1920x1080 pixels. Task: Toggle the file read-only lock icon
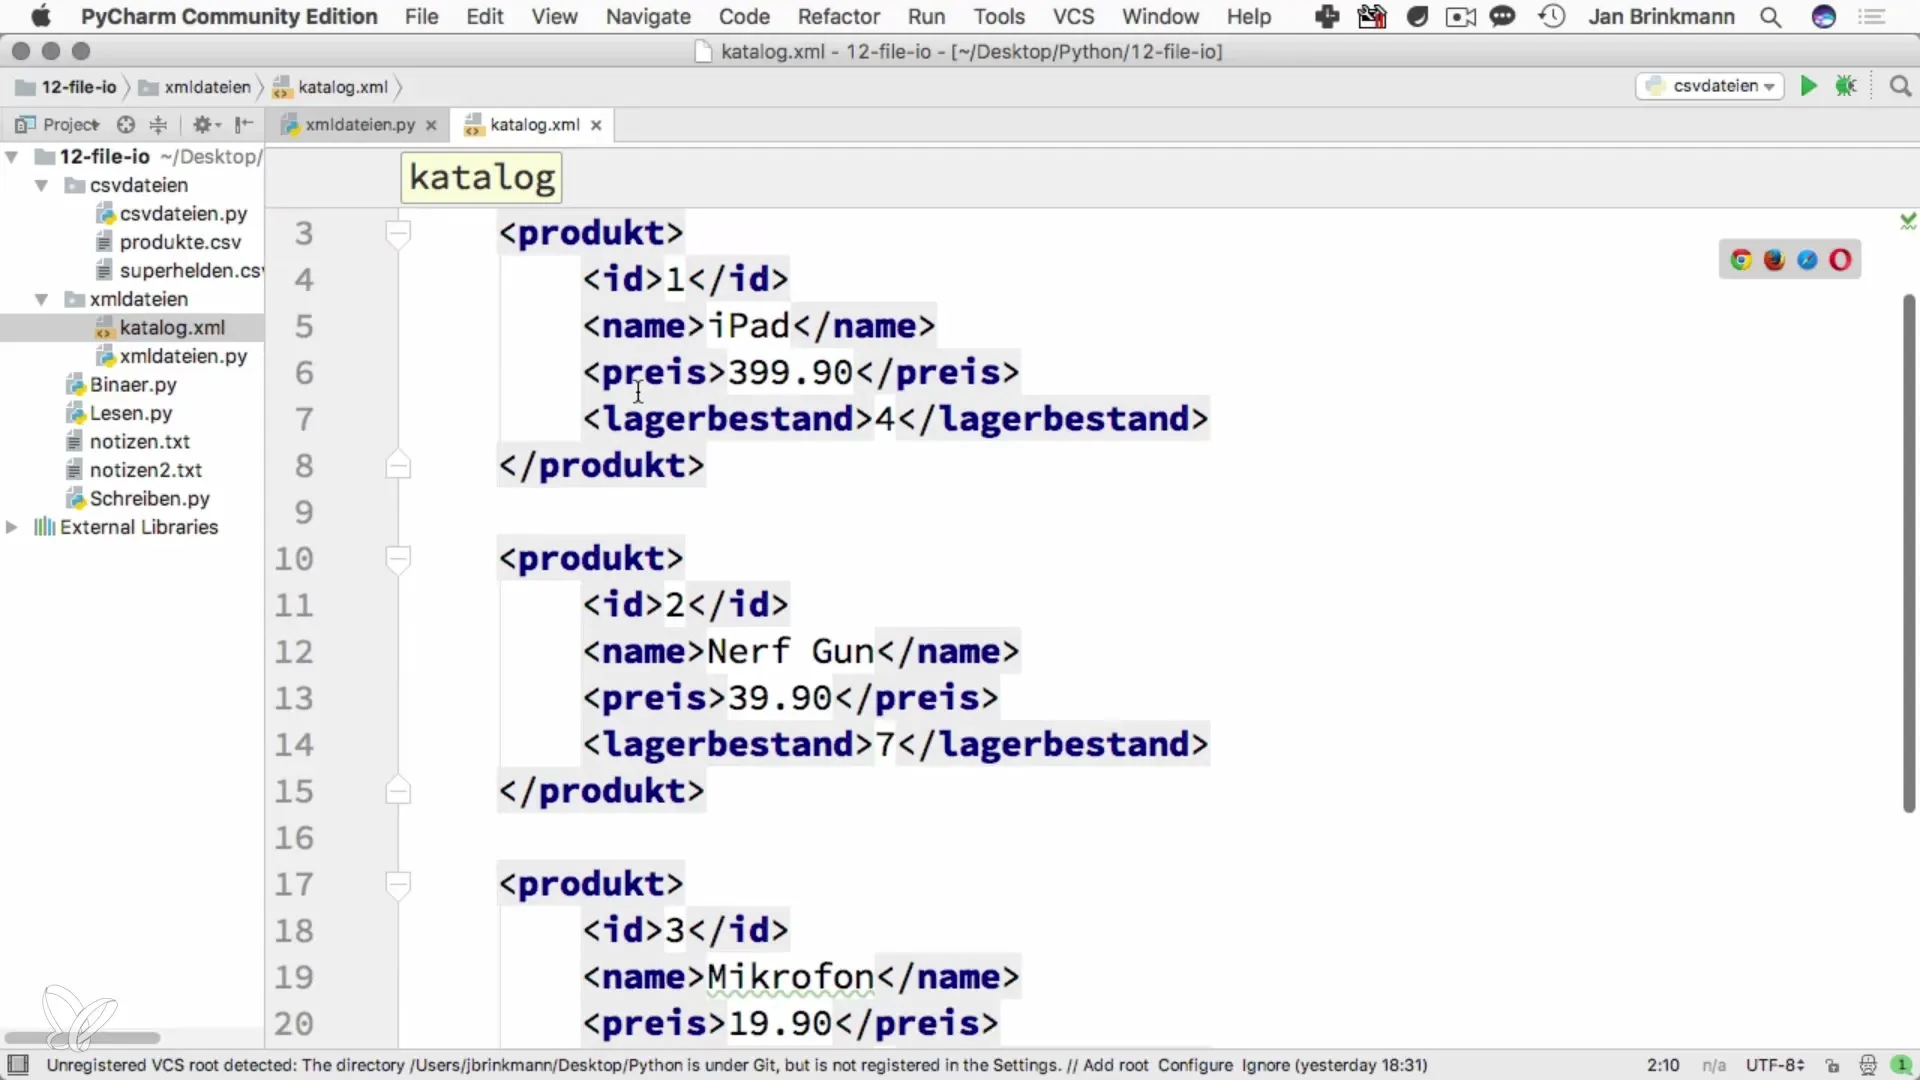1832,1065
